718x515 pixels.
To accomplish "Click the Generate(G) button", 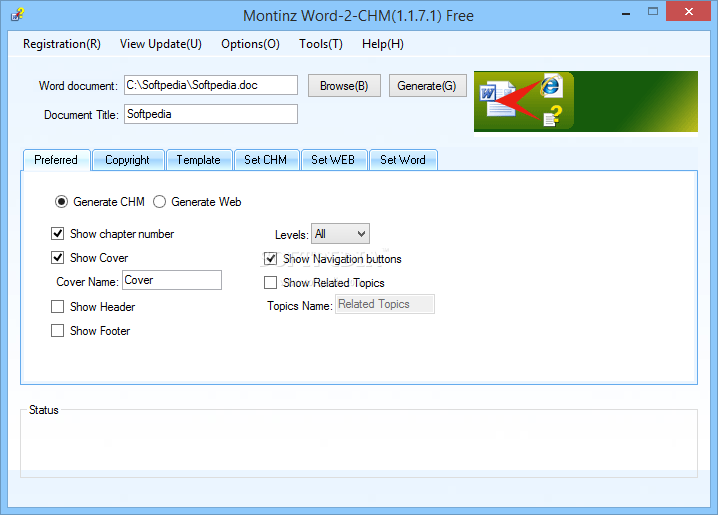I will coord(427,86).
